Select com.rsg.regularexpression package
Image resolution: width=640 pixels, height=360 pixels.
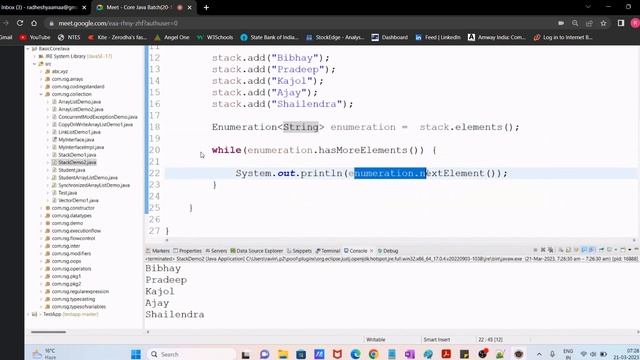[80, 292]
